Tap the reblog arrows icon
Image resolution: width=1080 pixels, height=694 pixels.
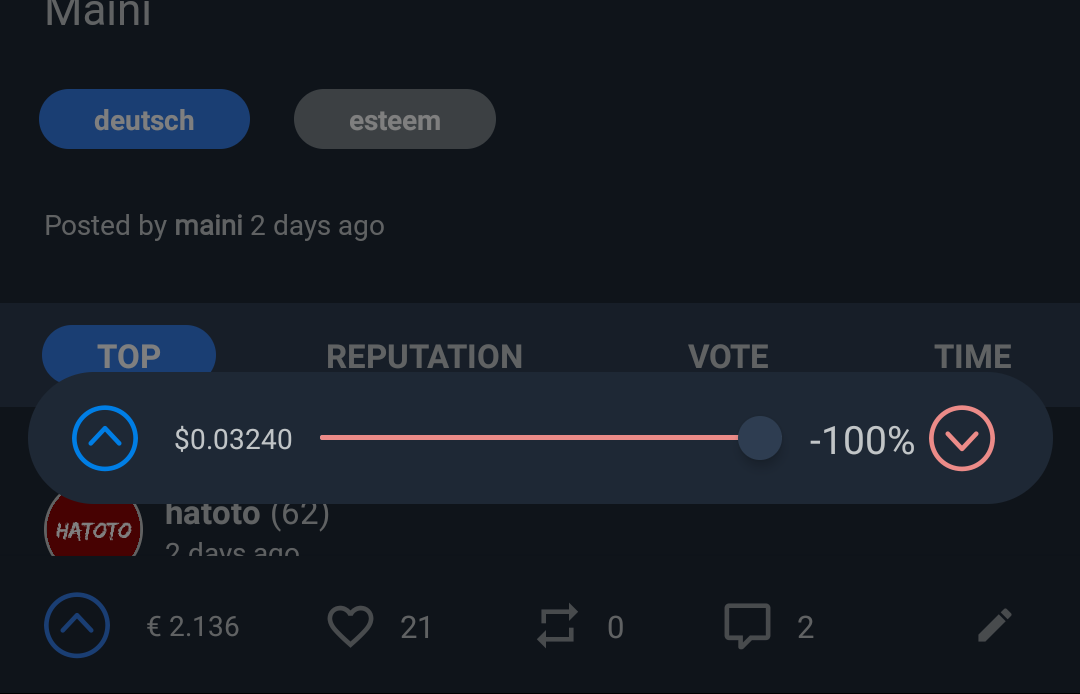557,627
